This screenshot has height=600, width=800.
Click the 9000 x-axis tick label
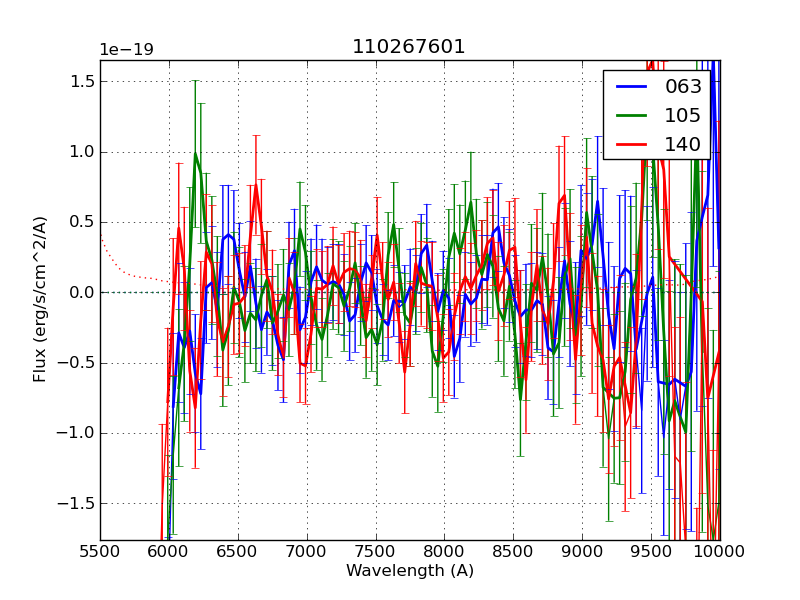pos(582,550)
